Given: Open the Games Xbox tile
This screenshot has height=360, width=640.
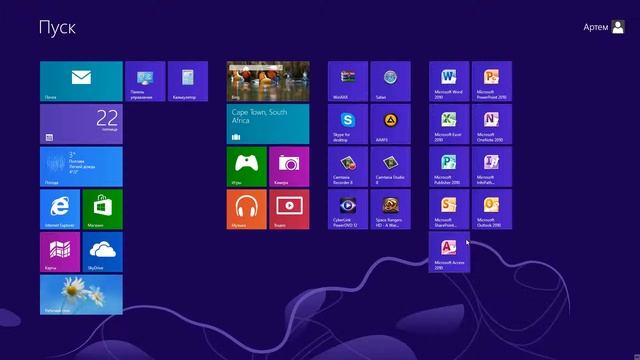Looking at the screenshot, I should pyautogui.click(x=247, y=167).
